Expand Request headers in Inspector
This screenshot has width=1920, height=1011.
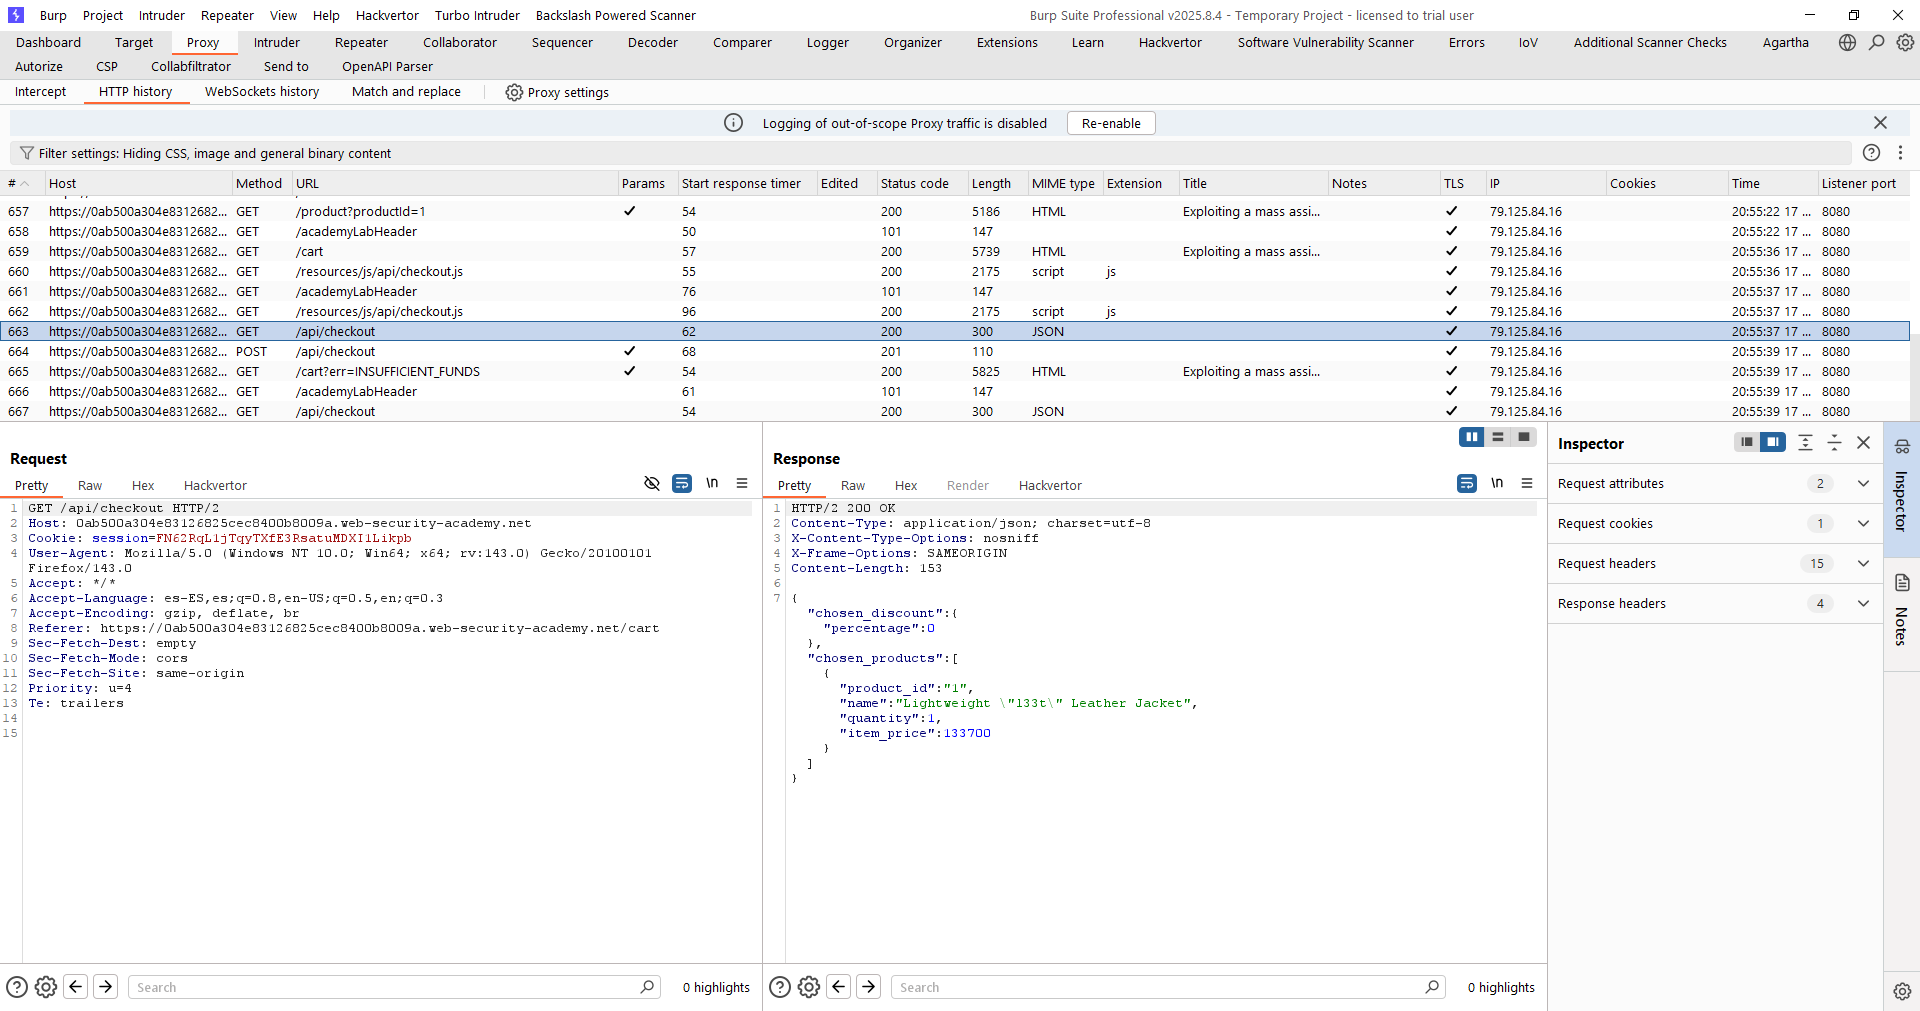click(1863, 563)
